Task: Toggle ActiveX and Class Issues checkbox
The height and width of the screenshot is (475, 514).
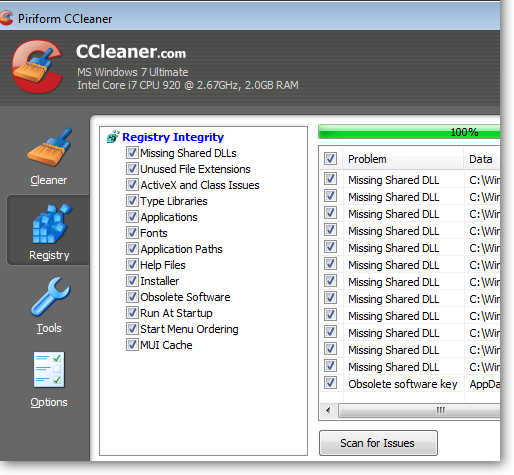Action: tap(132, 185)
